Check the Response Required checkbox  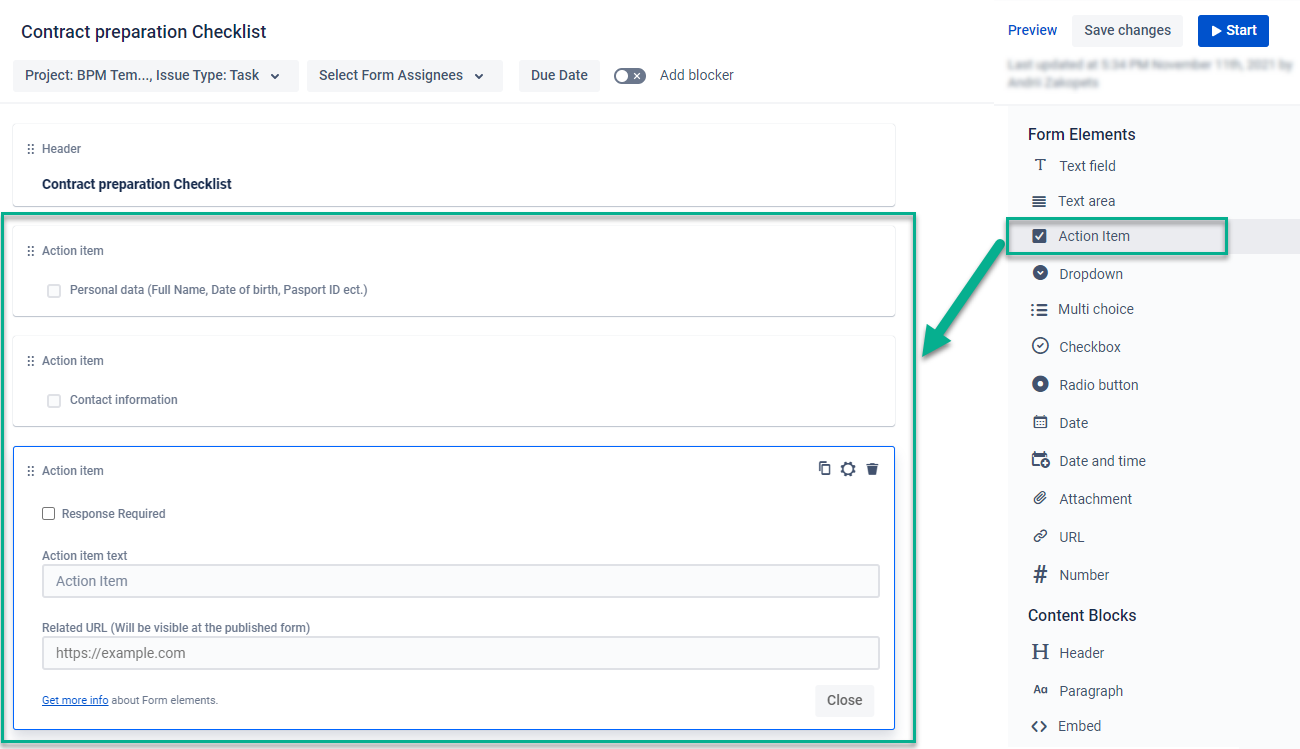(48, 513)
